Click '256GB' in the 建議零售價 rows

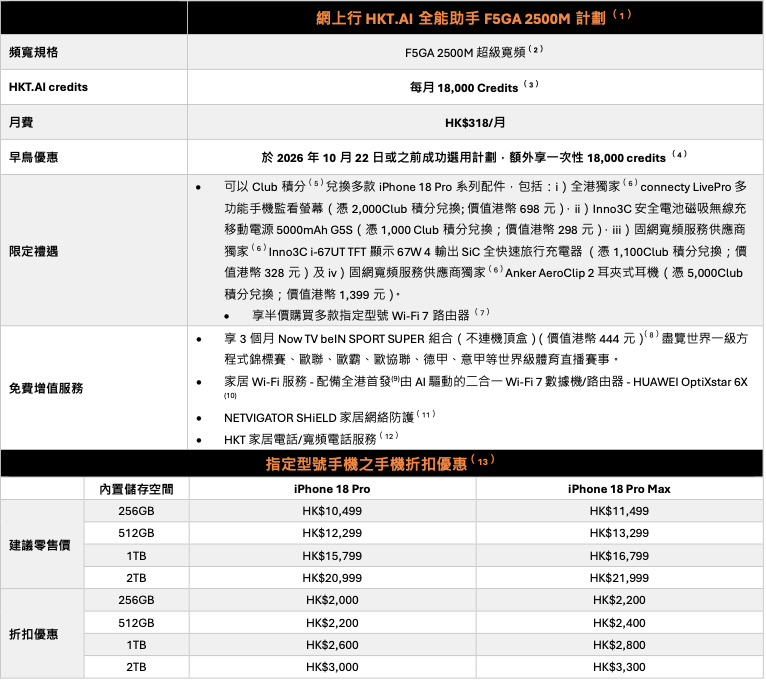coord(136,511)
